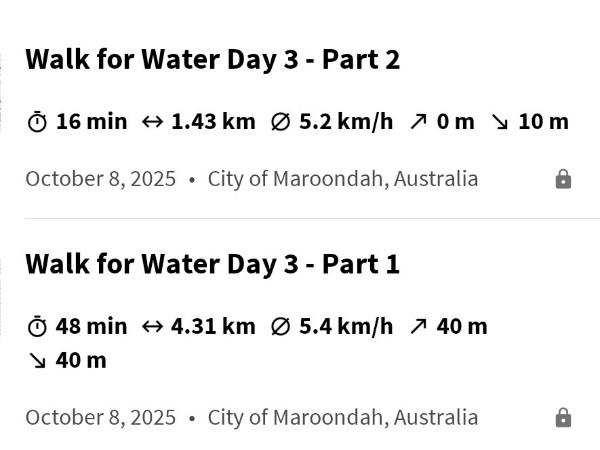600x450 pixels.
Task: Open Walk for Water Day 3 - Part 2
Action: [x=212, y=60]
